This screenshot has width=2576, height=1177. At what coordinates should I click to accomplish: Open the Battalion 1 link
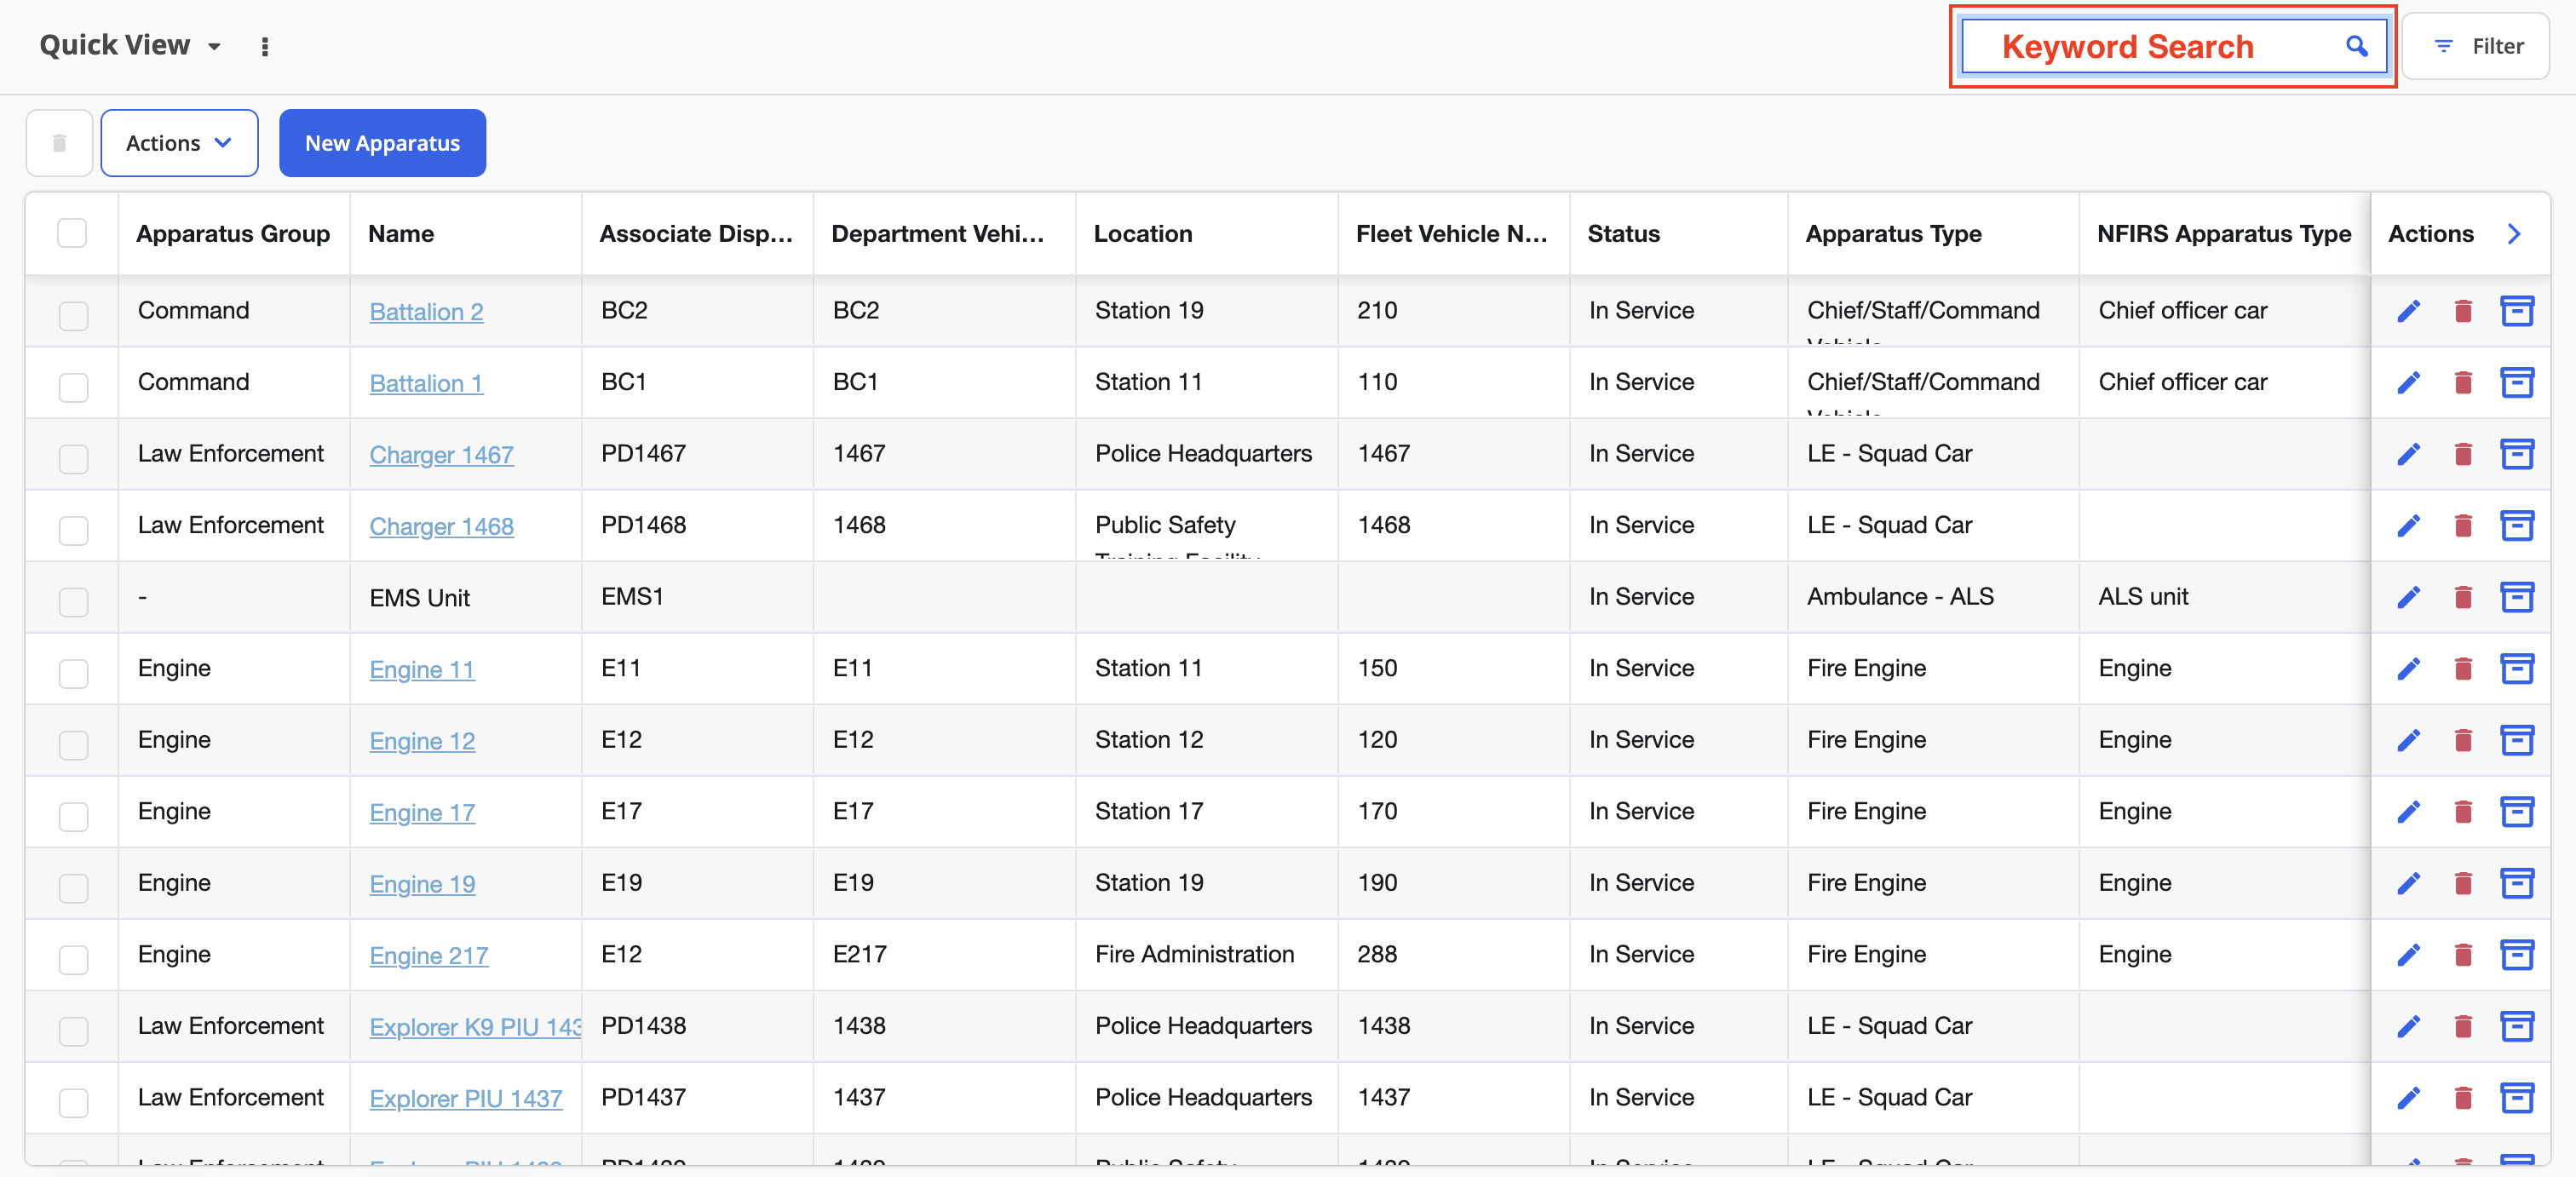426,383
